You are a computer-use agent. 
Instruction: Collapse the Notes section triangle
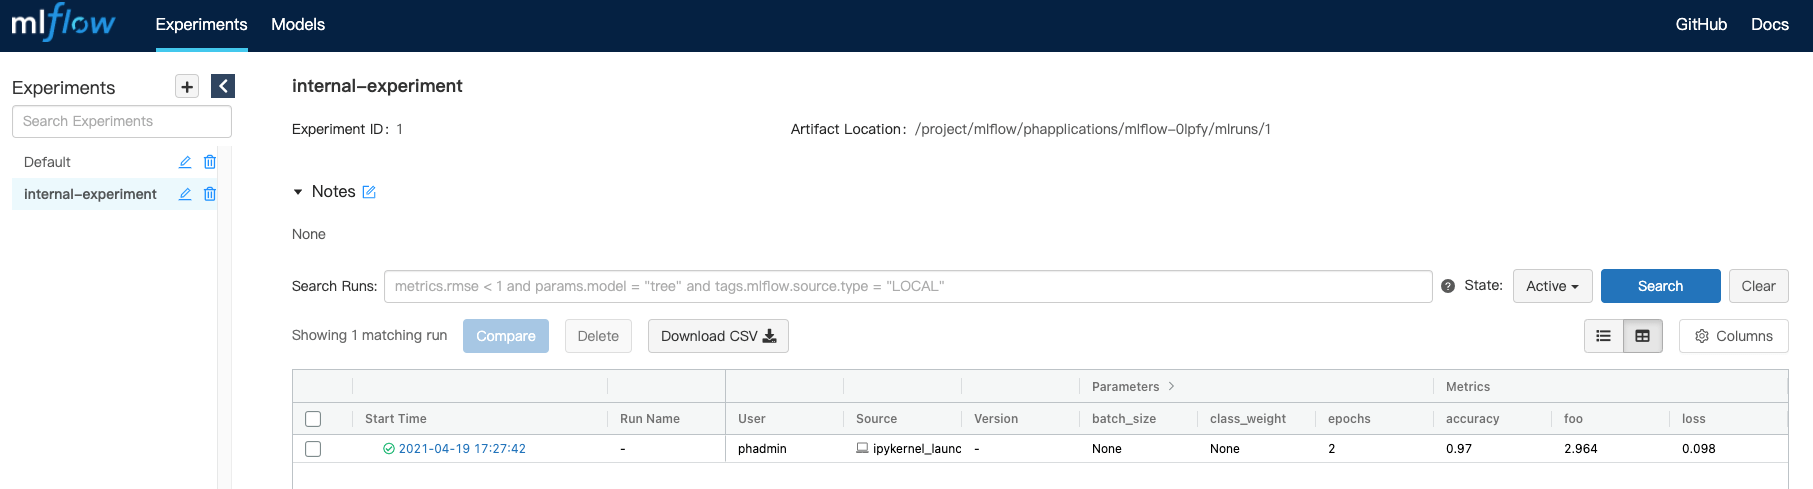tap(298, 192)
